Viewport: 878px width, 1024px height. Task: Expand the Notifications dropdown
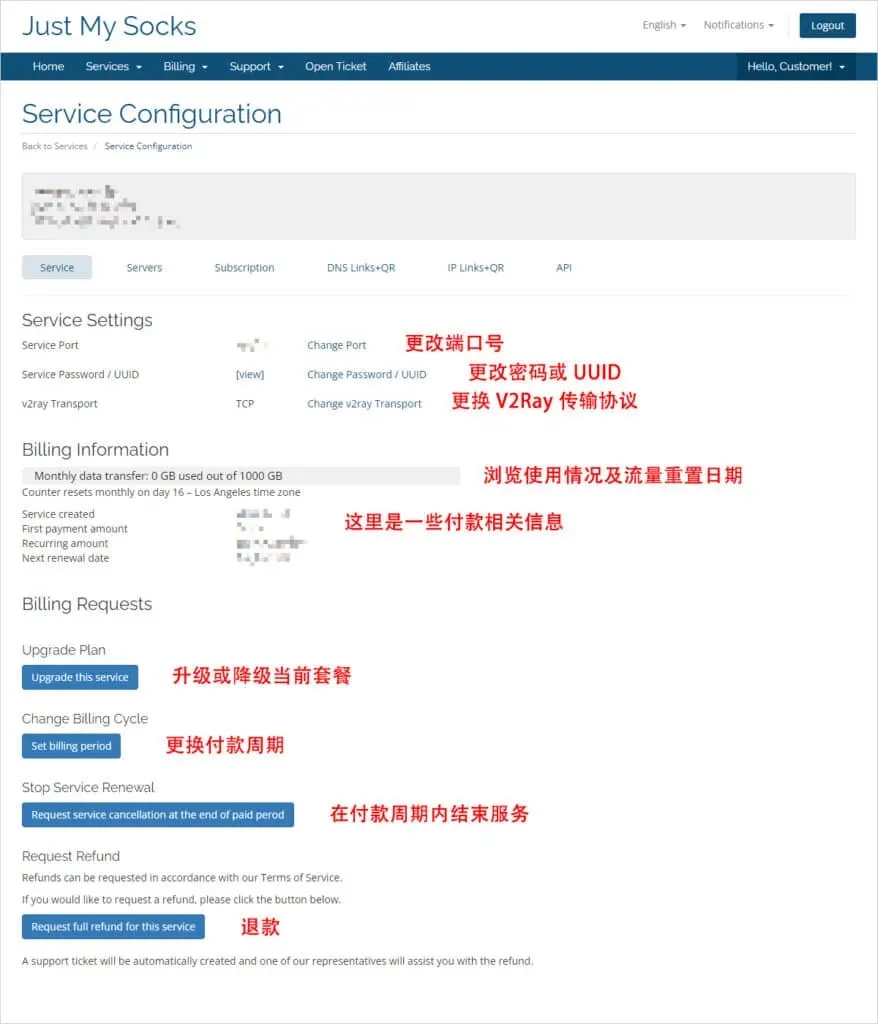click(738, 25)
